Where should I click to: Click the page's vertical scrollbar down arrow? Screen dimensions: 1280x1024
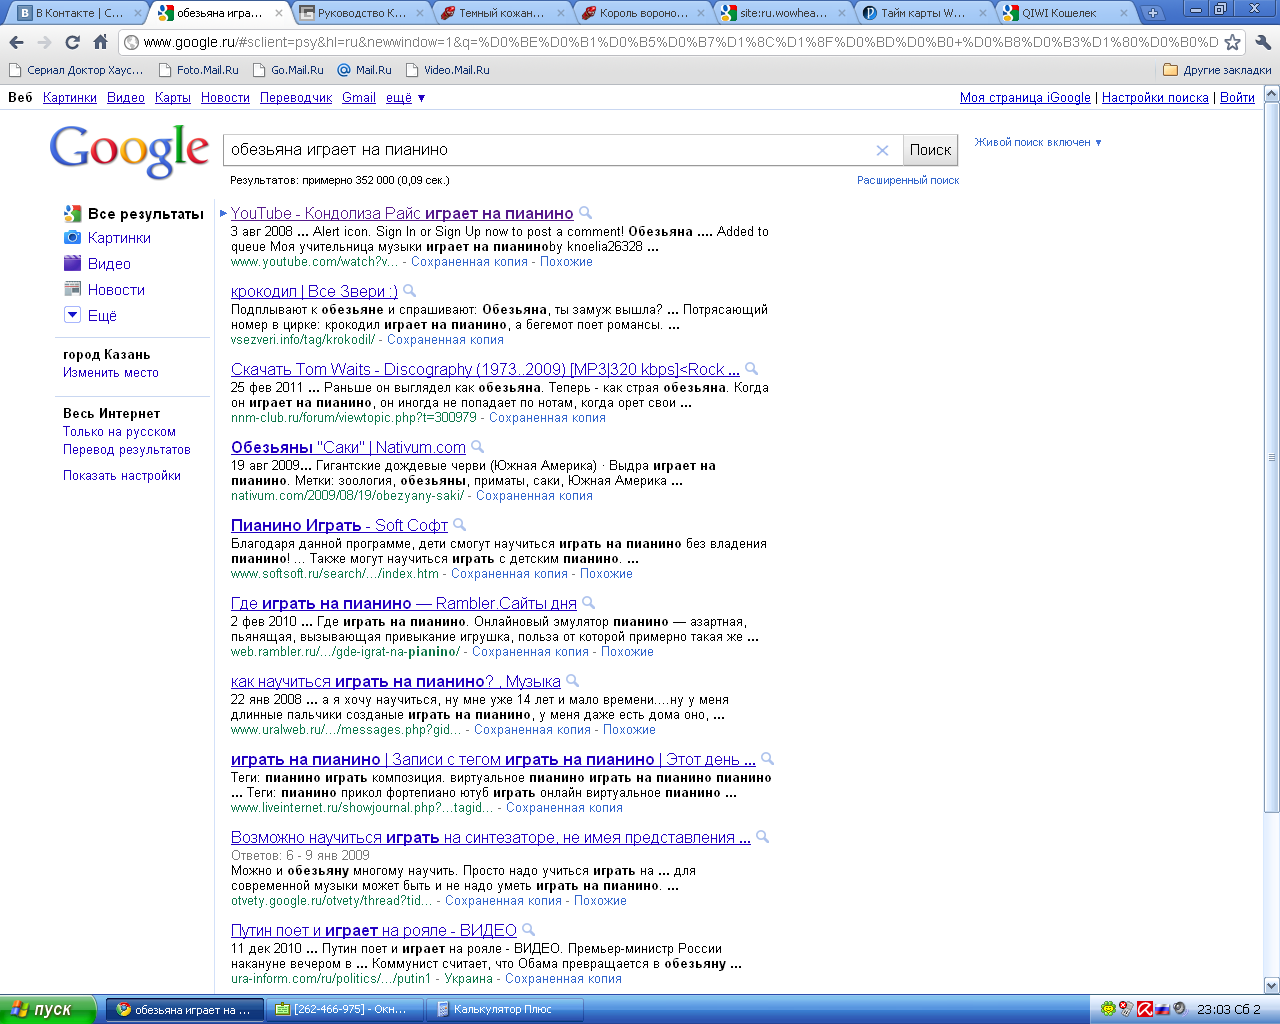(x=1272, y=985)
